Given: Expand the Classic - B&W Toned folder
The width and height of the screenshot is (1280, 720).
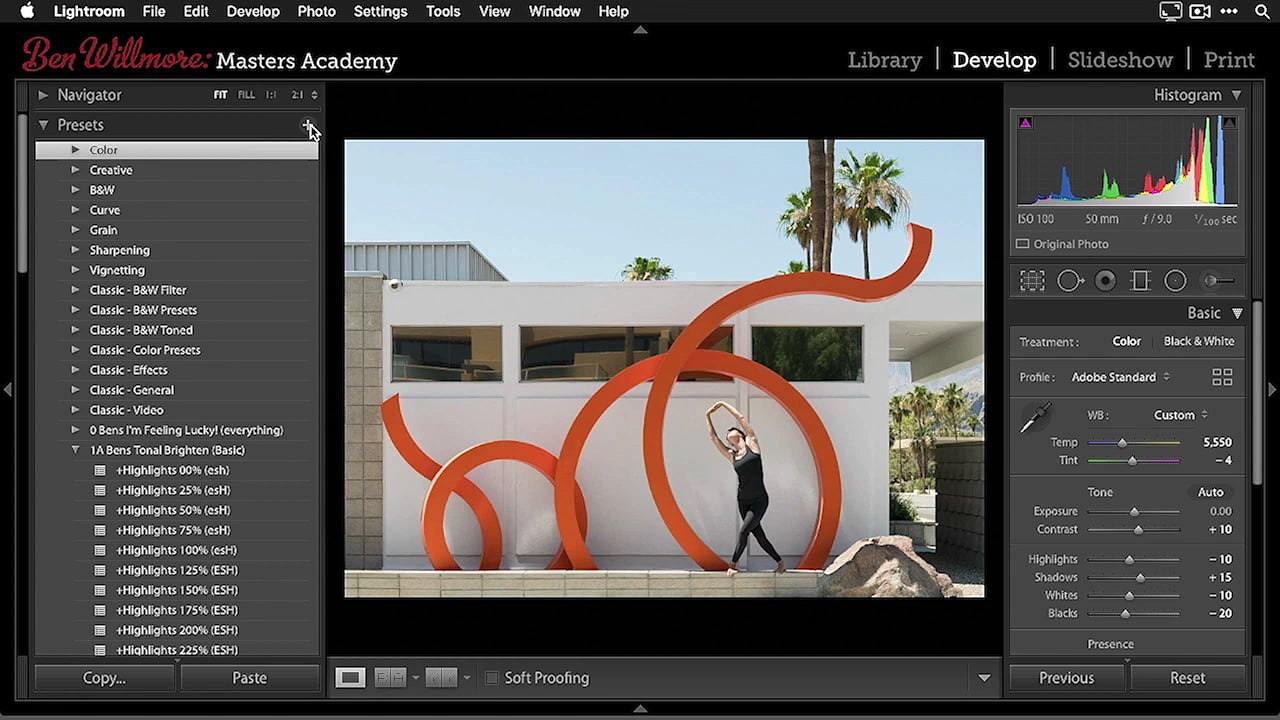Looking at the screenshot, I should pos(75,330).
